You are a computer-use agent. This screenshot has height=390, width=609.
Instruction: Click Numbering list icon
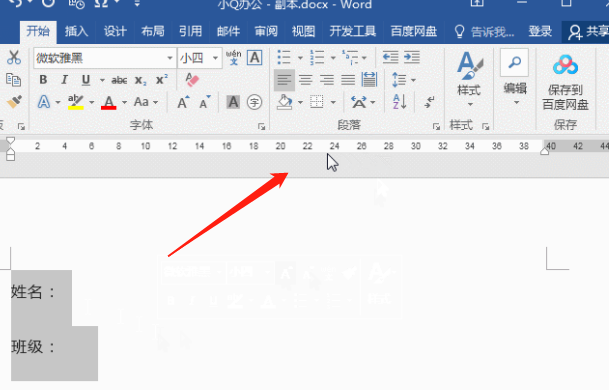tap(317, 57)
